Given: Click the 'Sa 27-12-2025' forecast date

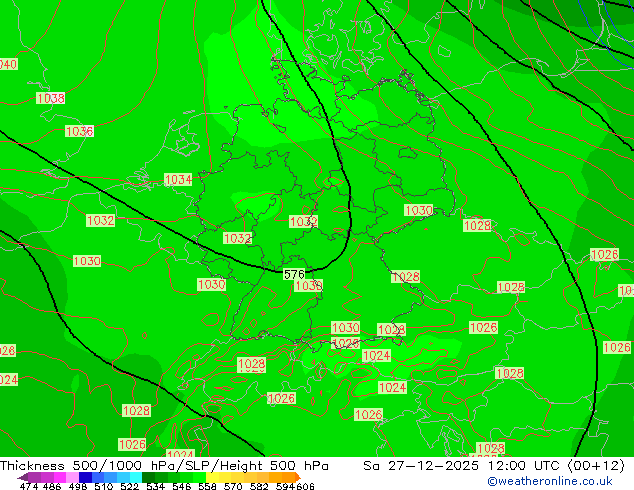Looking at the screenshot, I should (x=421, y=466).
